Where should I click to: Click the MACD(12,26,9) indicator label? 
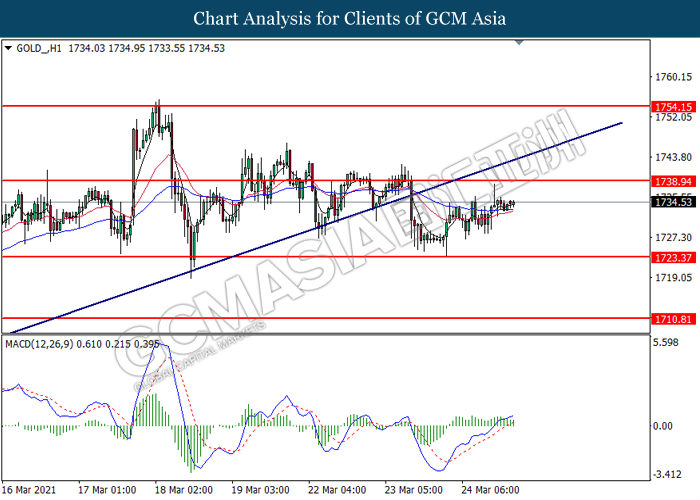[x=39, y=344]
